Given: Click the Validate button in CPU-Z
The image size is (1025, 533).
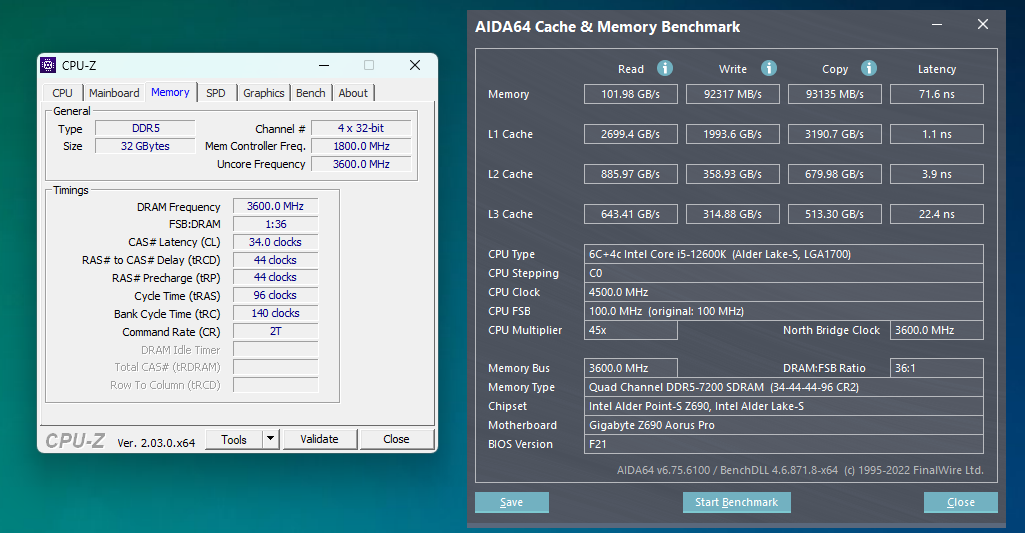Looking at the screenshot, I should point(319,439).
